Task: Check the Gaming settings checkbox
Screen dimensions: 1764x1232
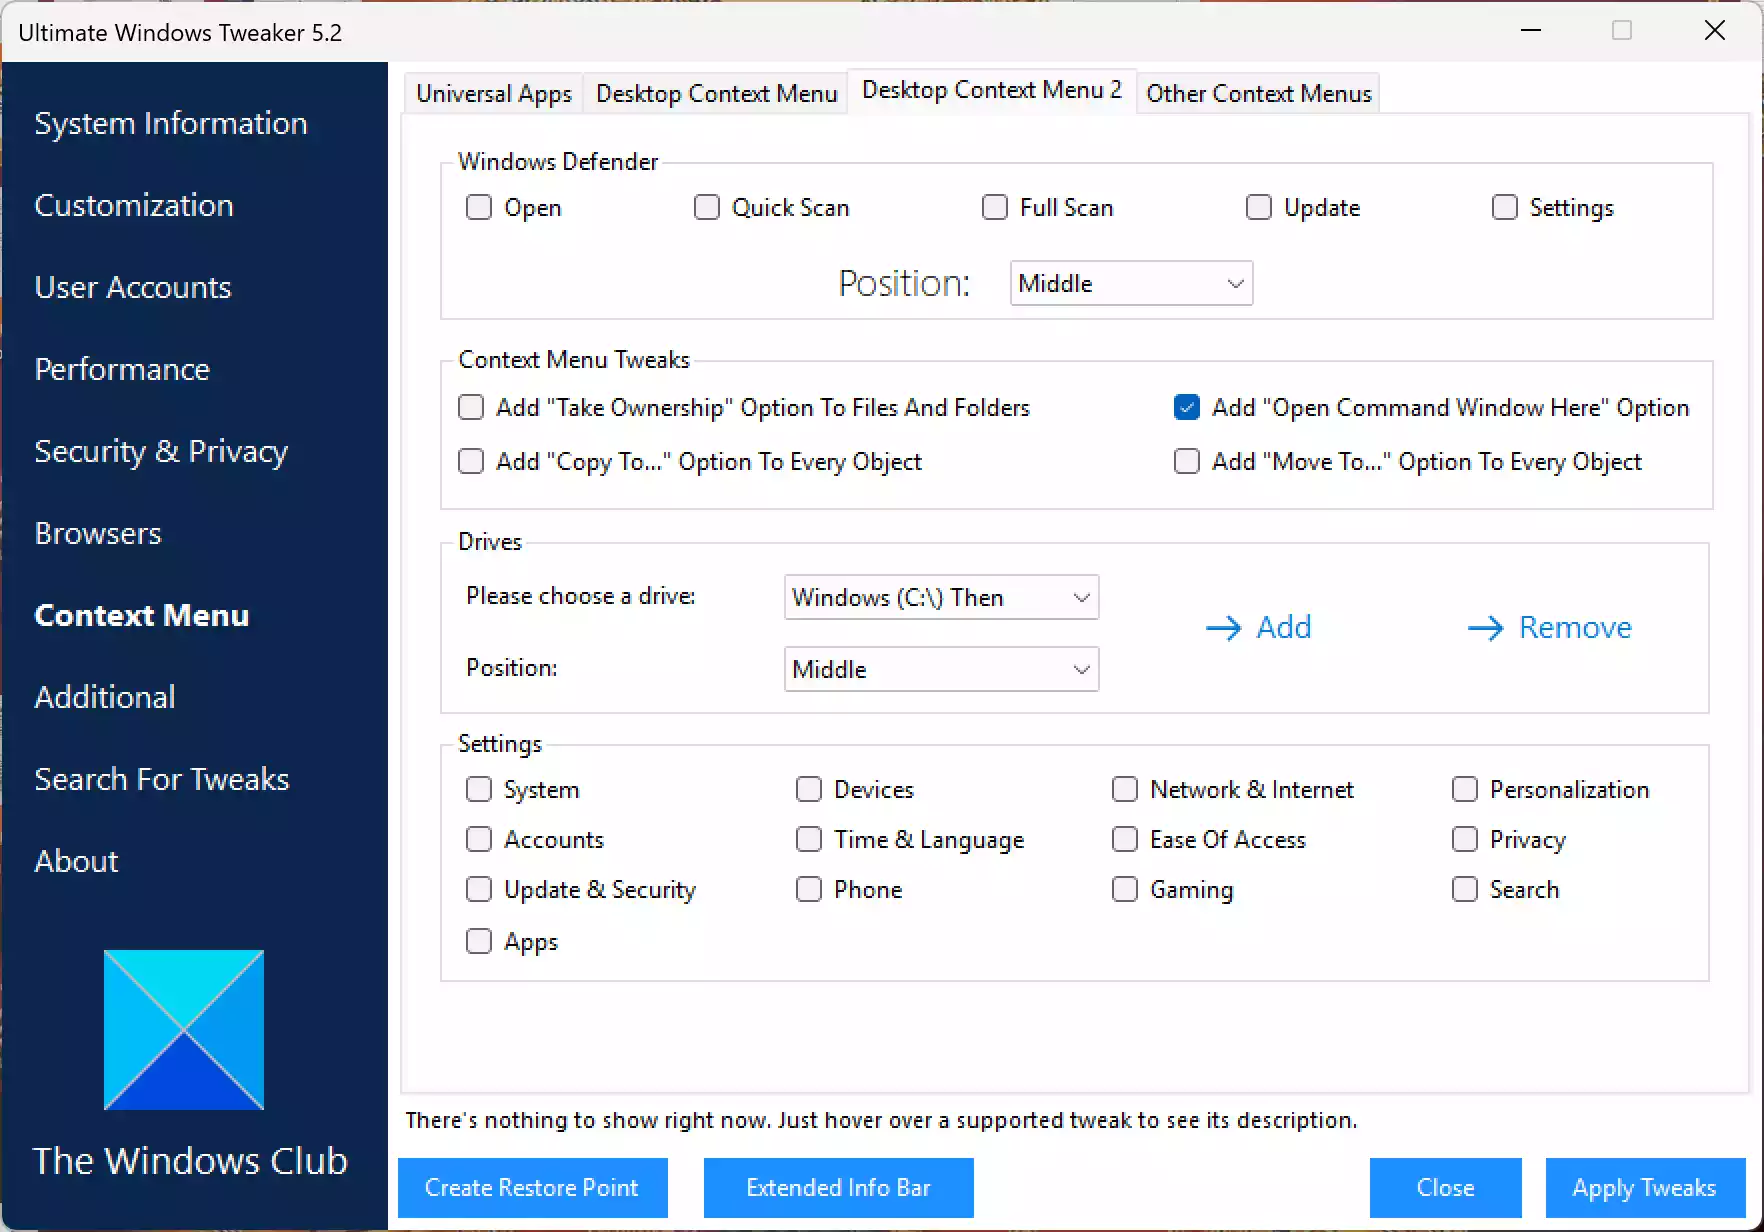Action: point(1125,889)
